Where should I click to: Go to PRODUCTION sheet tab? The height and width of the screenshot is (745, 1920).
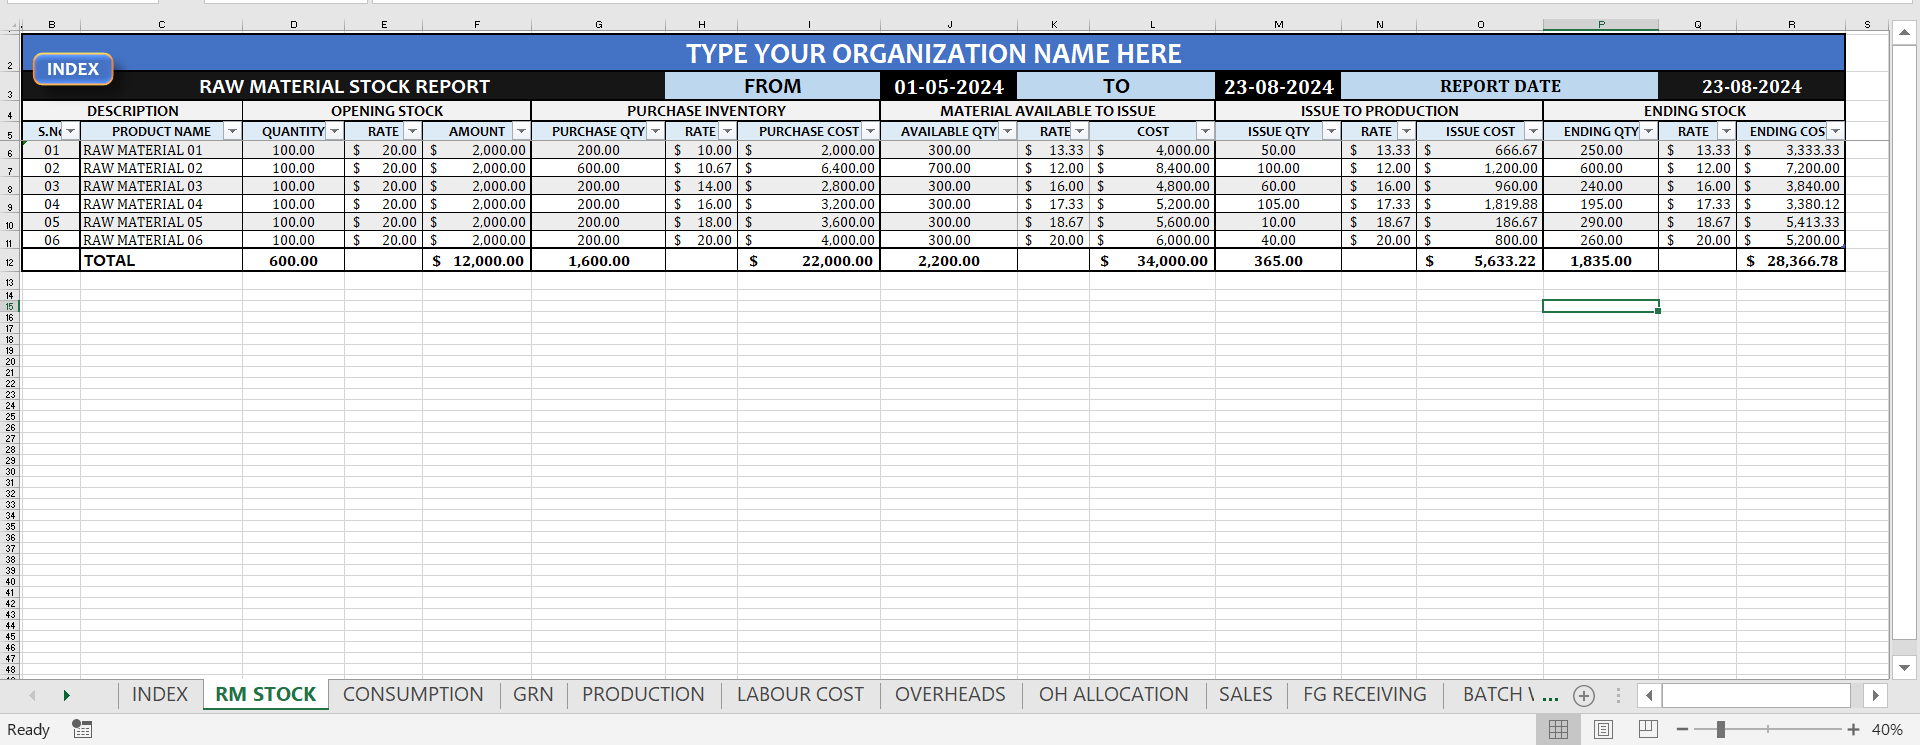643,695
